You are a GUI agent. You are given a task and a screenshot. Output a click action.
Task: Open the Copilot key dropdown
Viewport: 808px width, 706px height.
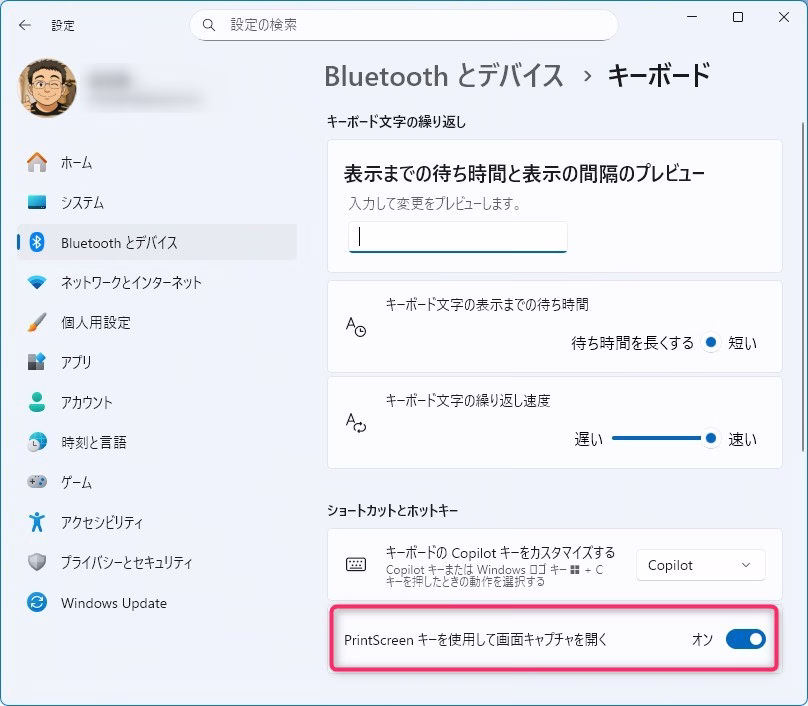700,565
